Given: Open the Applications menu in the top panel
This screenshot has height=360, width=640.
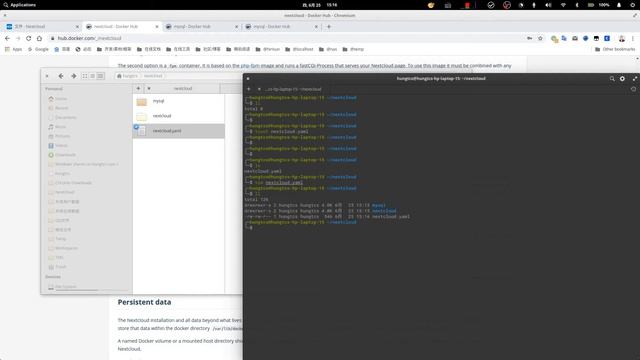Looking at the screenshot, I should [x=19, y=5].
